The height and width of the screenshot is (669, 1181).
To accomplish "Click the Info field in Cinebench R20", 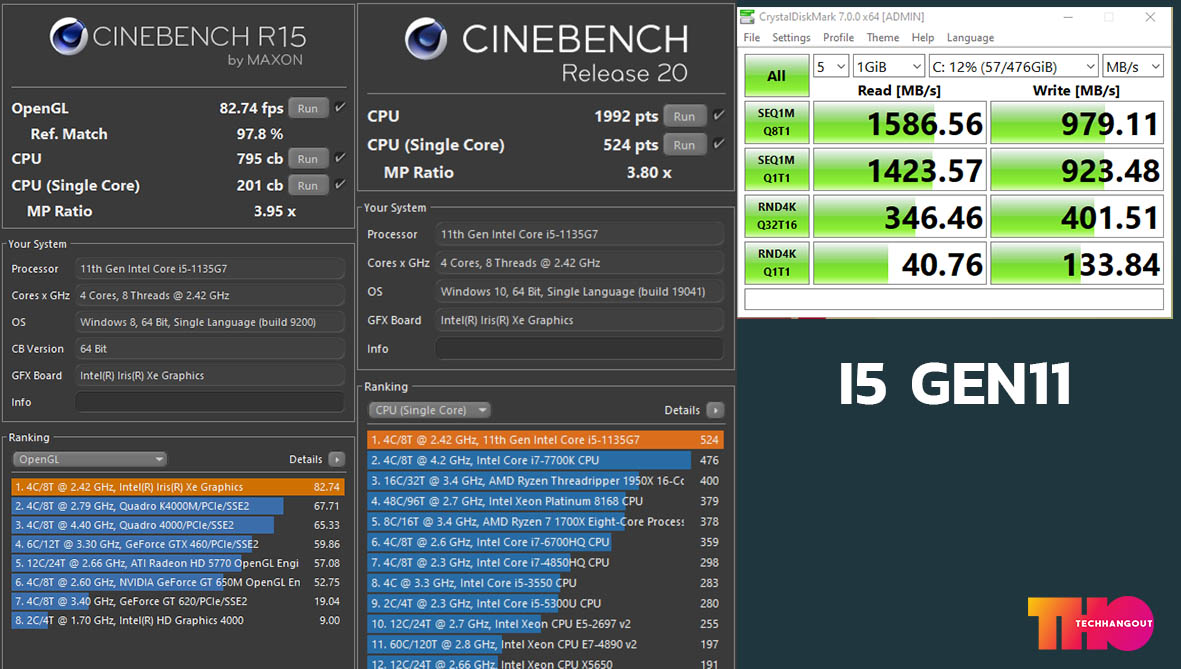I will 579,348.
